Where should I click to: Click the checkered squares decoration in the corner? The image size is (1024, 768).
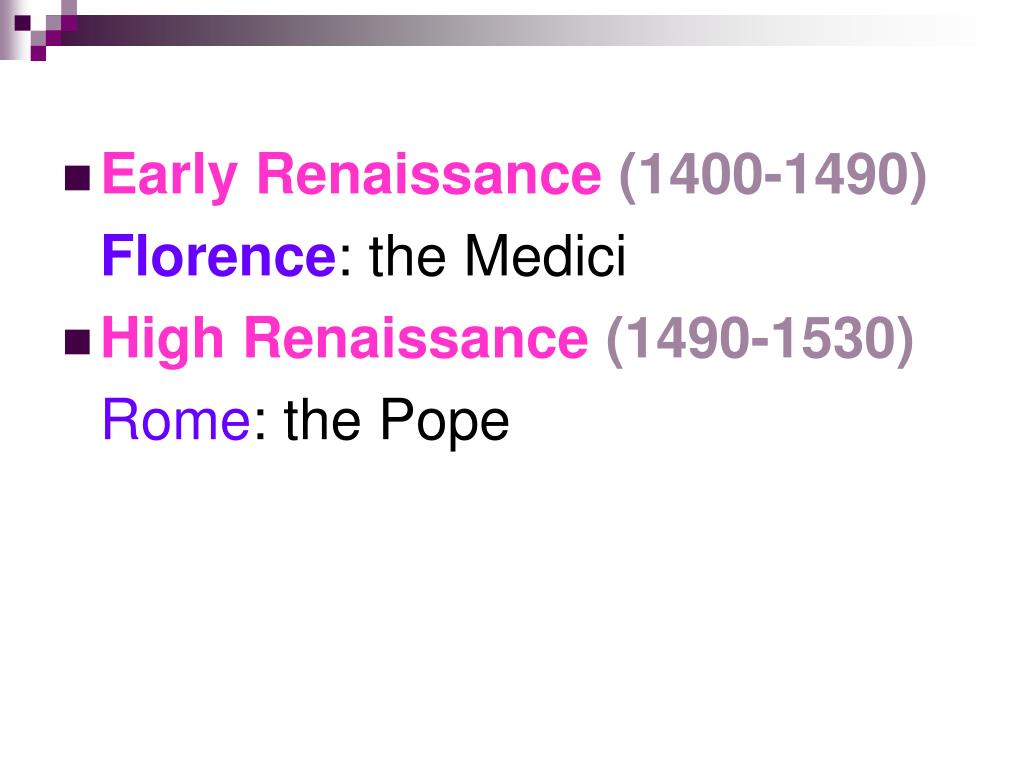click(x=38, y=30)
